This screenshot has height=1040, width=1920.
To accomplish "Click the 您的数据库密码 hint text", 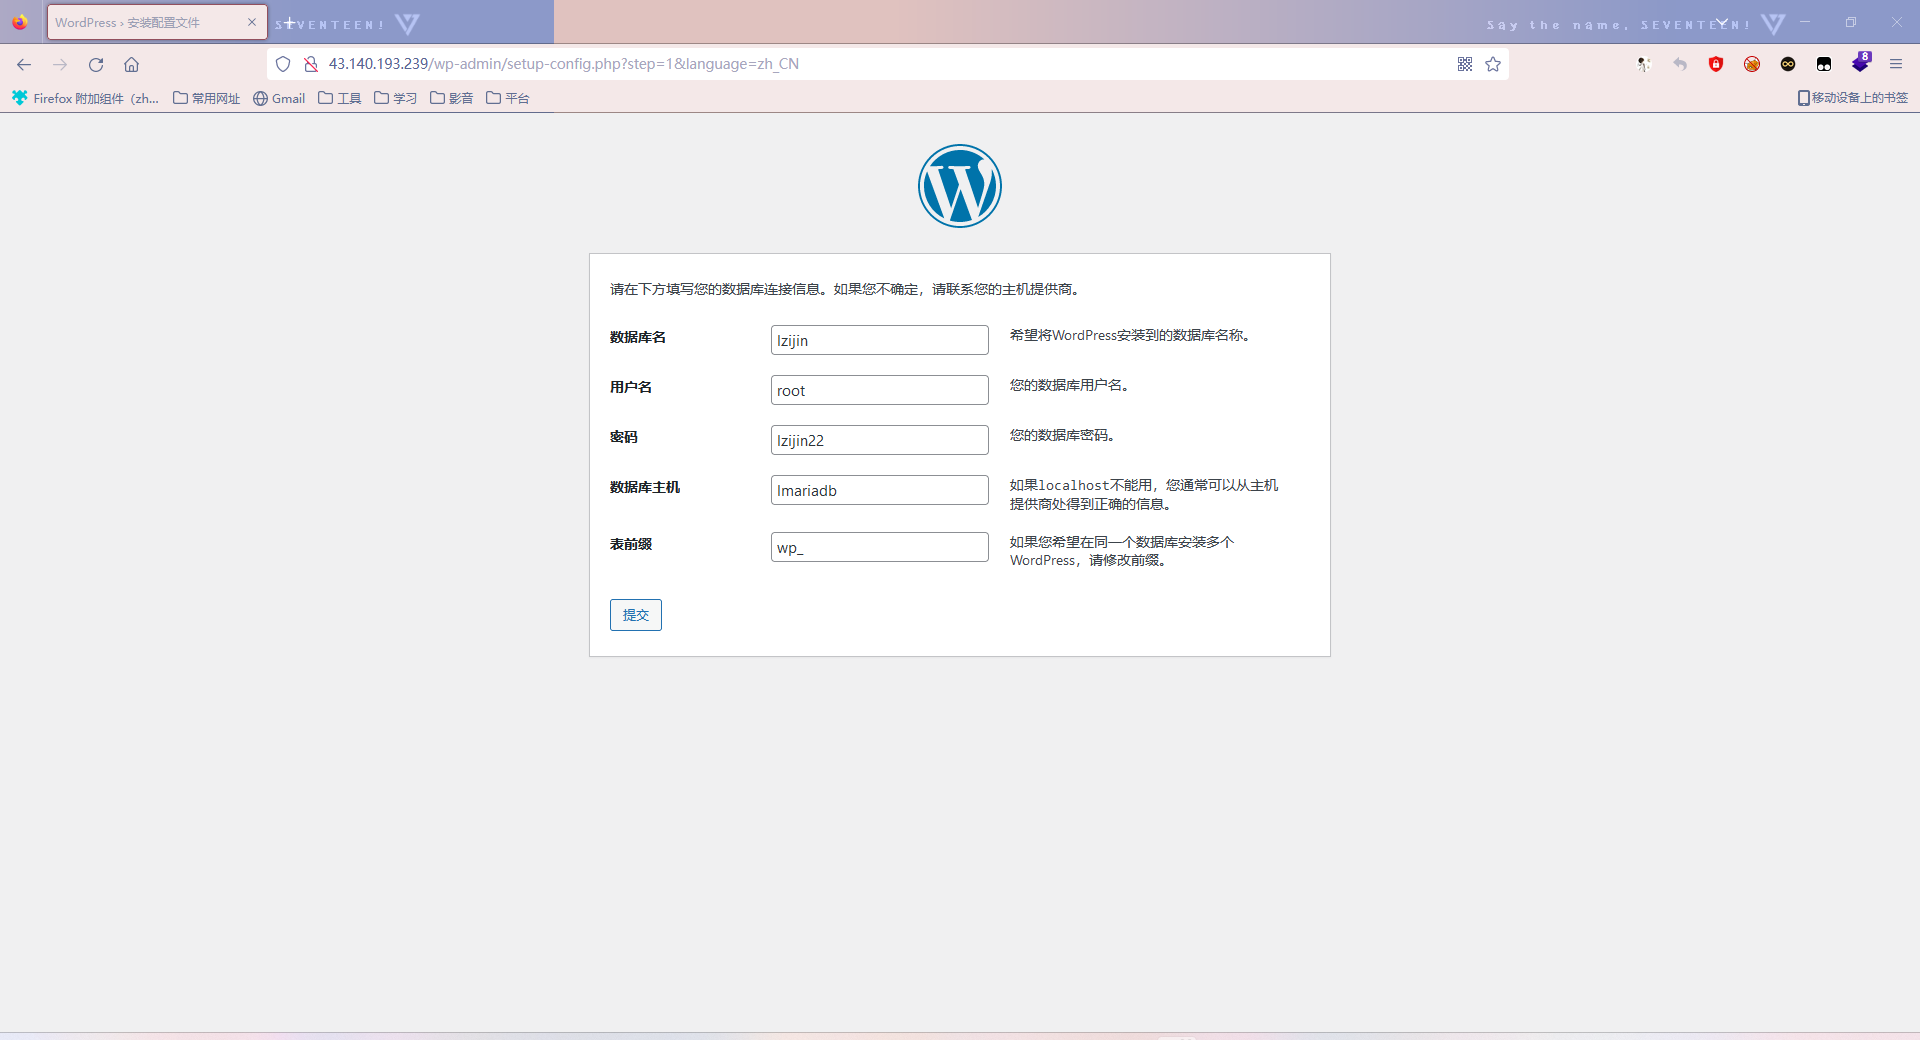I will pos(1062,435).
